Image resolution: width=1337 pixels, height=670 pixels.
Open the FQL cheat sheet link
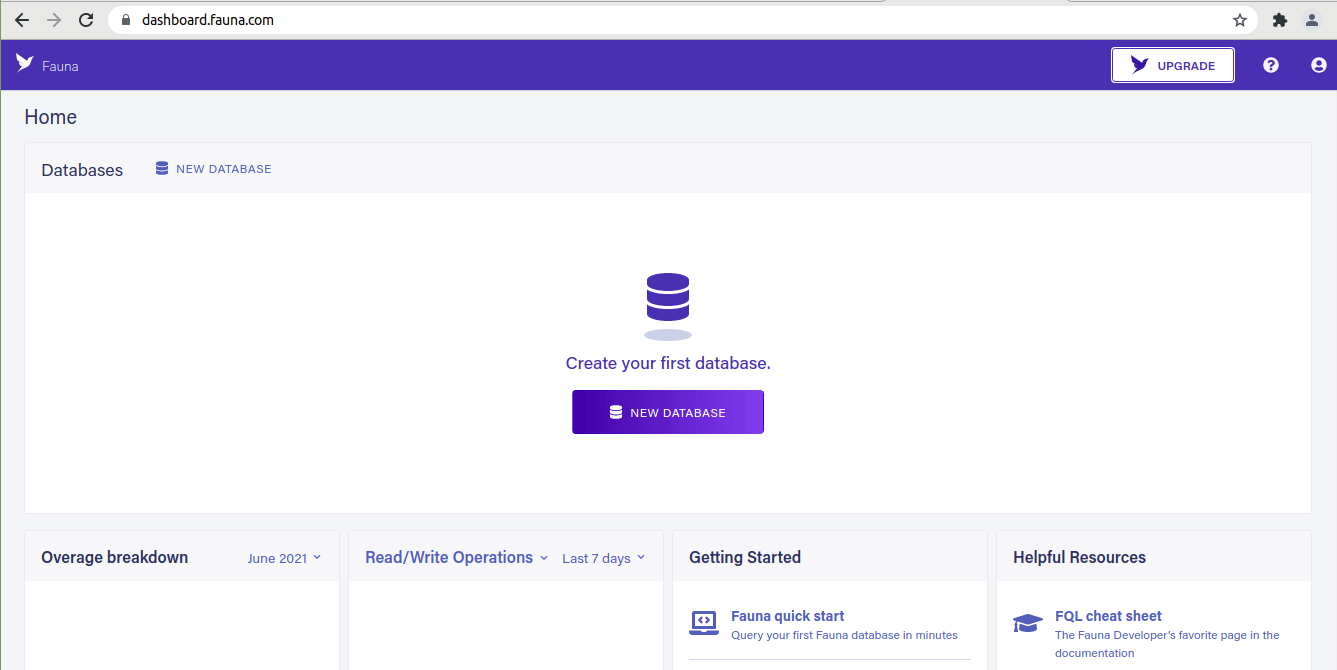point(1108,616)
